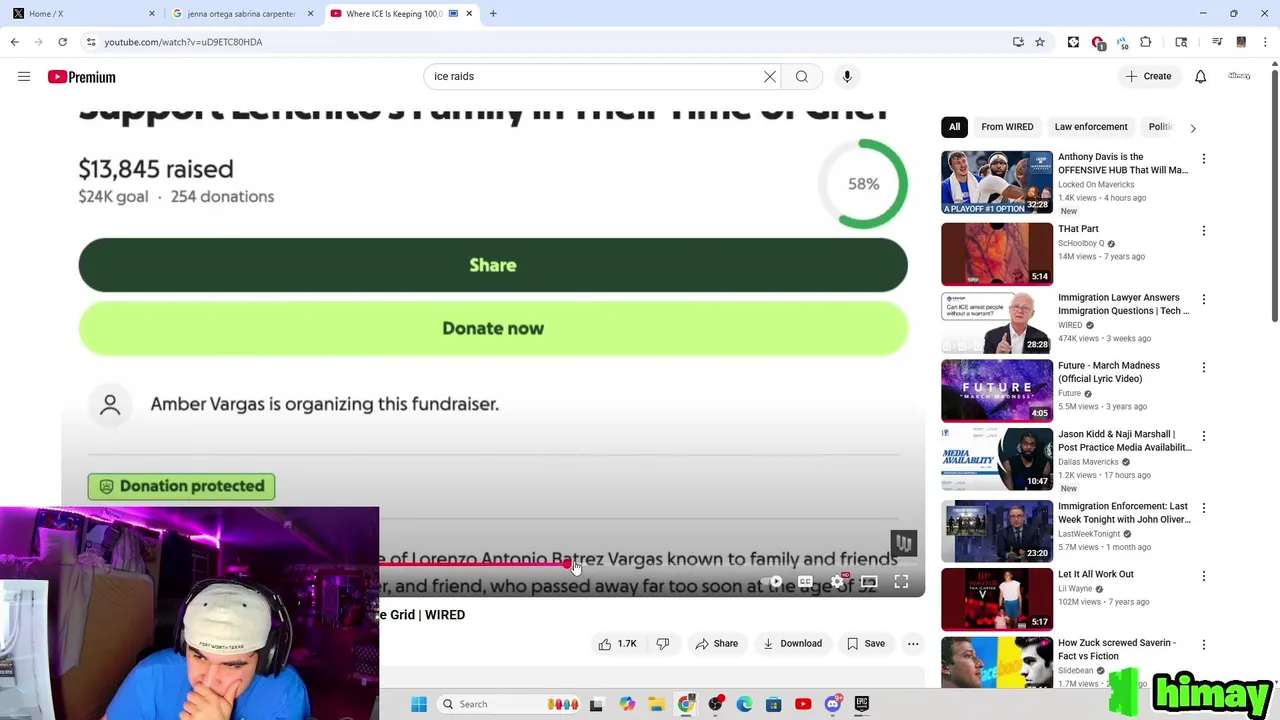The image size is (1280, 720).
Task: Open the YouTube account avatar menu
Action: (1239, 76)
